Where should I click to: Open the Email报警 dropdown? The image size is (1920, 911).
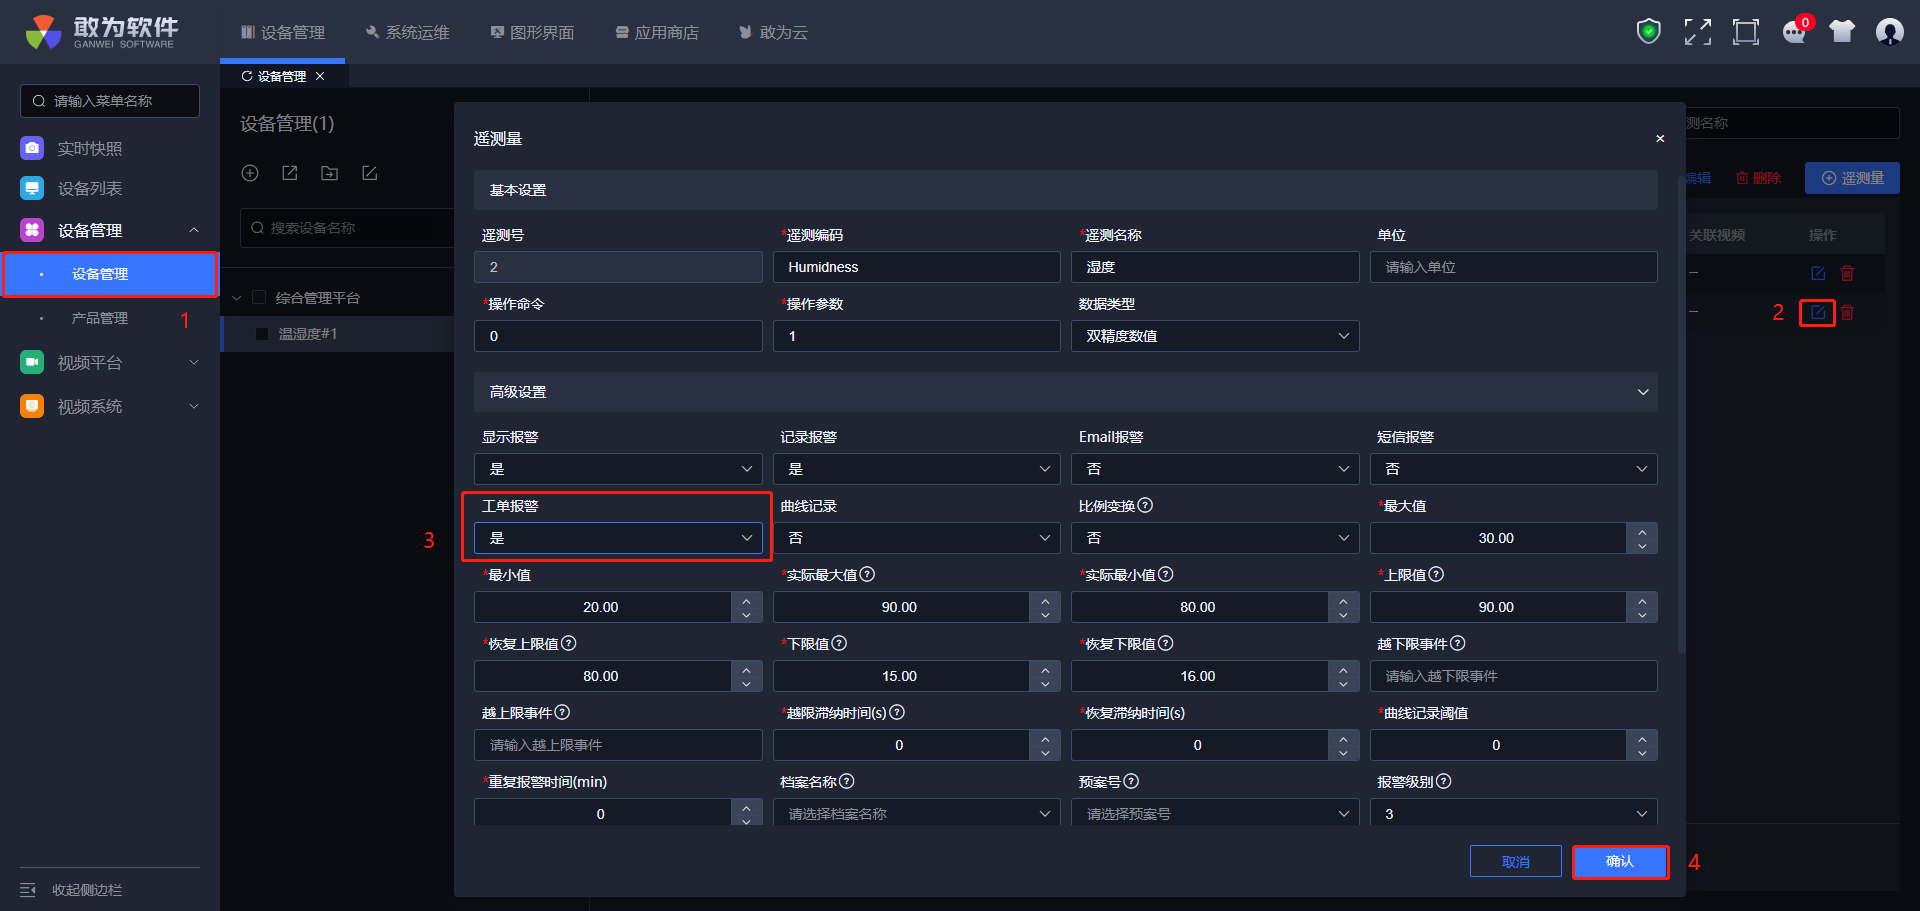[x=1214, y=469]
